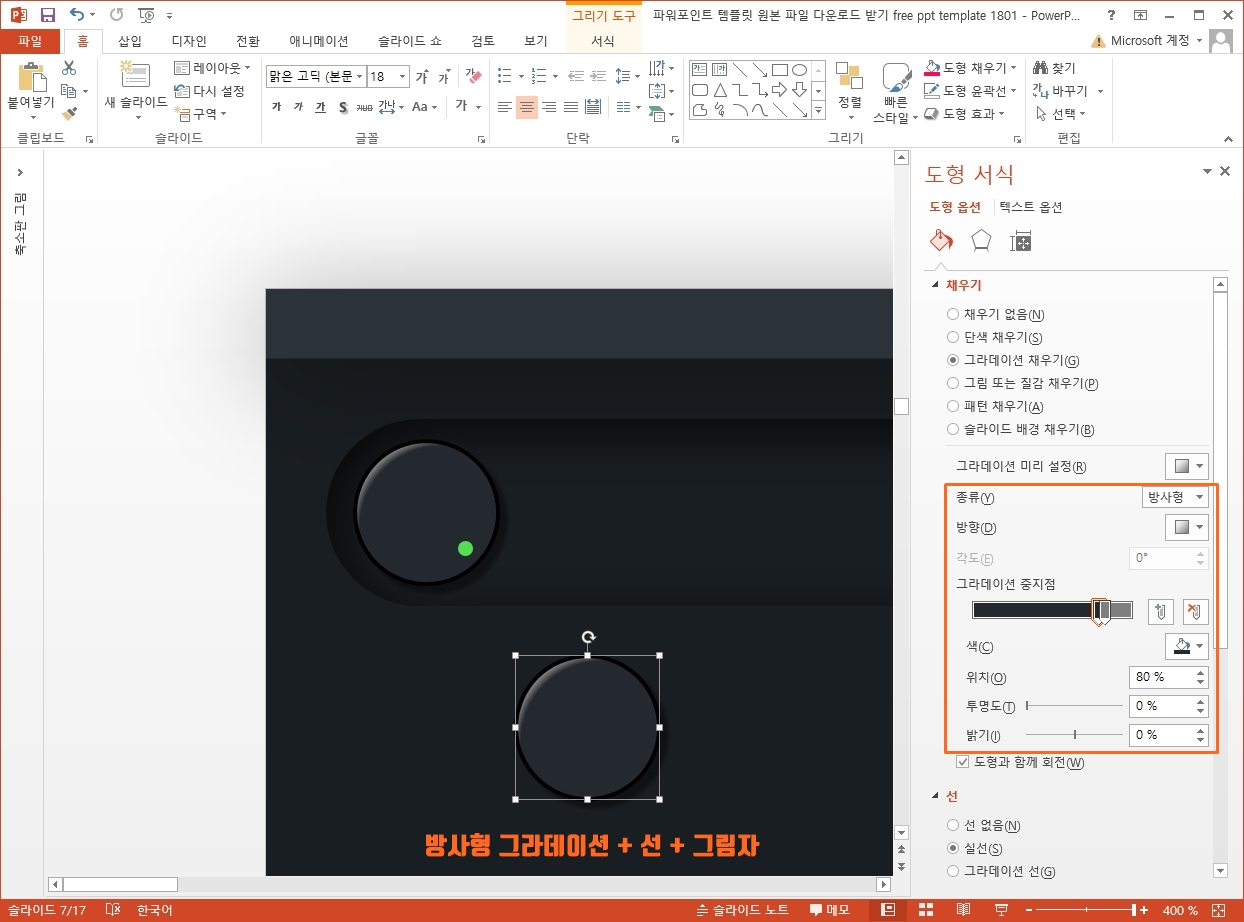Open the Fill & Line paint bucket tab icon

point(941,241)
